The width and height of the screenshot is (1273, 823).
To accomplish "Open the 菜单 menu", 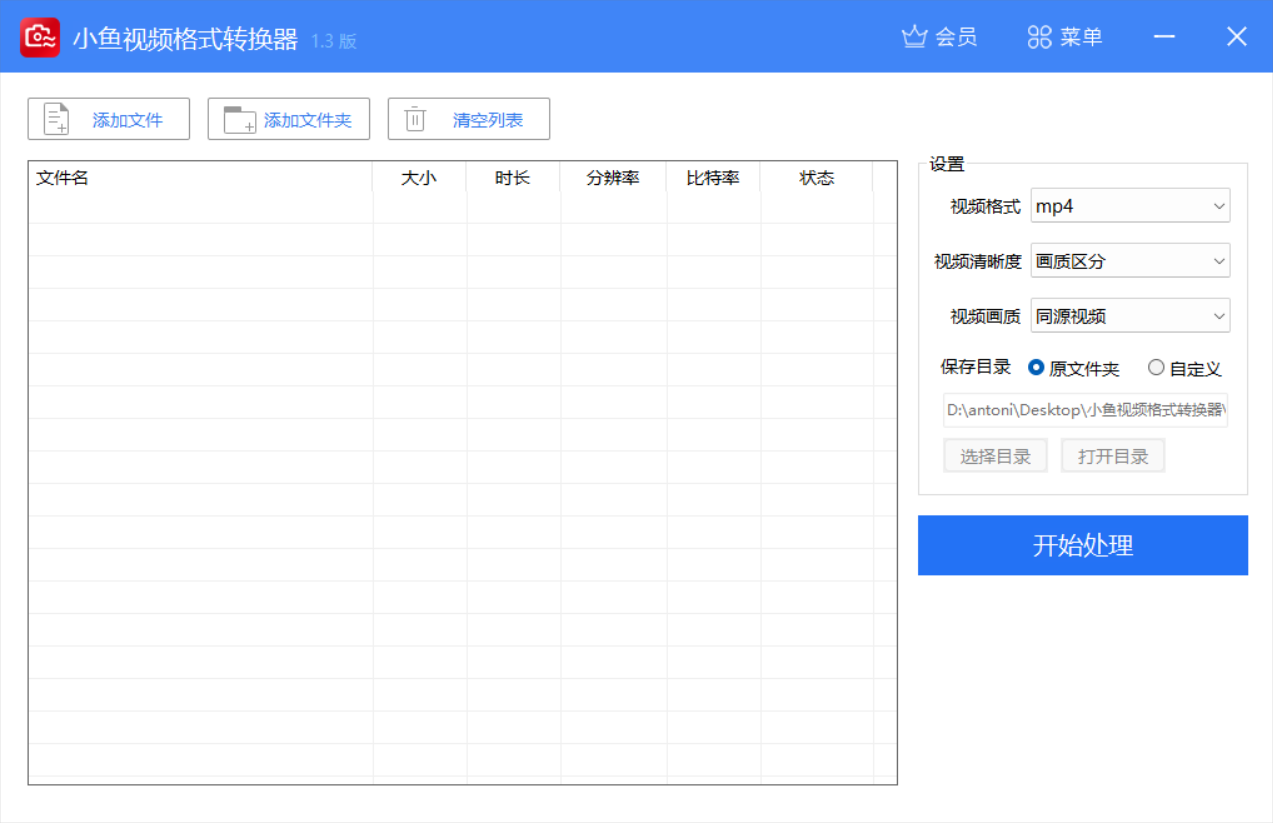I will pos(1064,36).
